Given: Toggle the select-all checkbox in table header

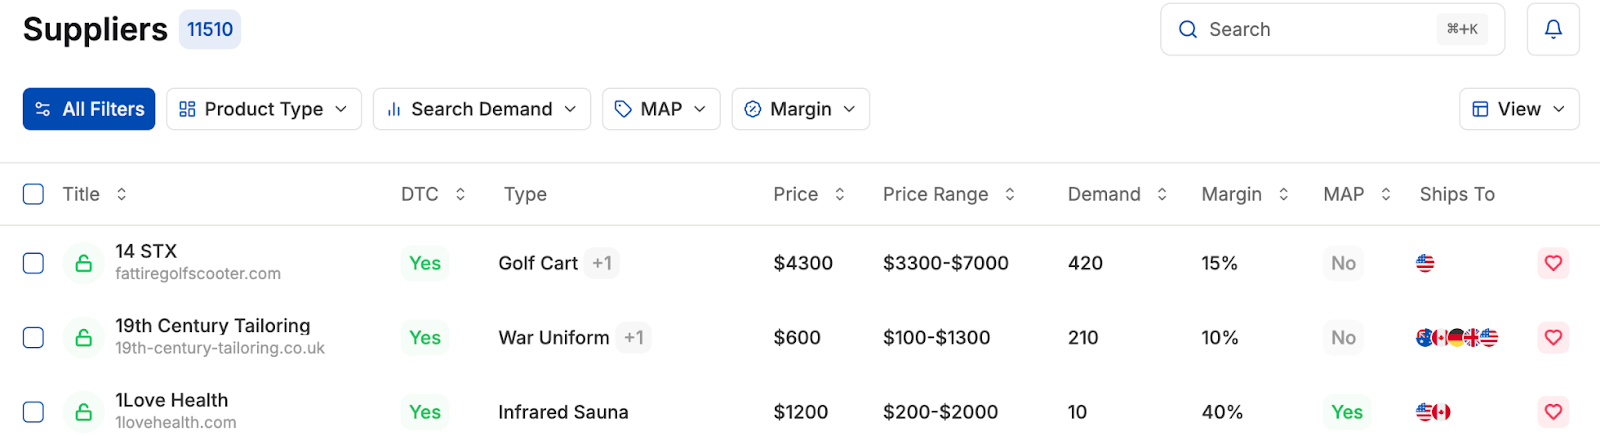Looking at the screenshot, I should pos(33,194).
